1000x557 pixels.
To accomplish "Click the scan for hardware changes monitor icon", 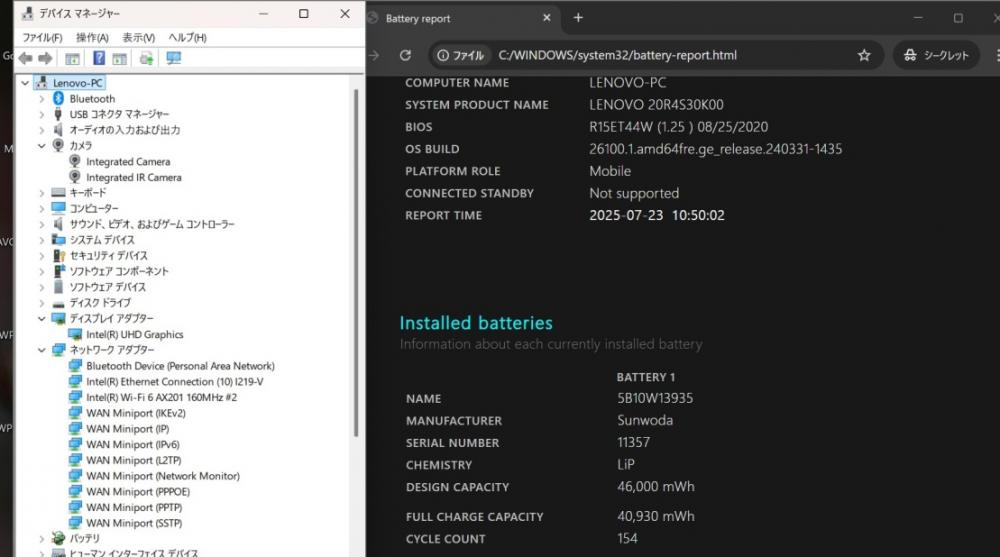I will coord(173,58).
